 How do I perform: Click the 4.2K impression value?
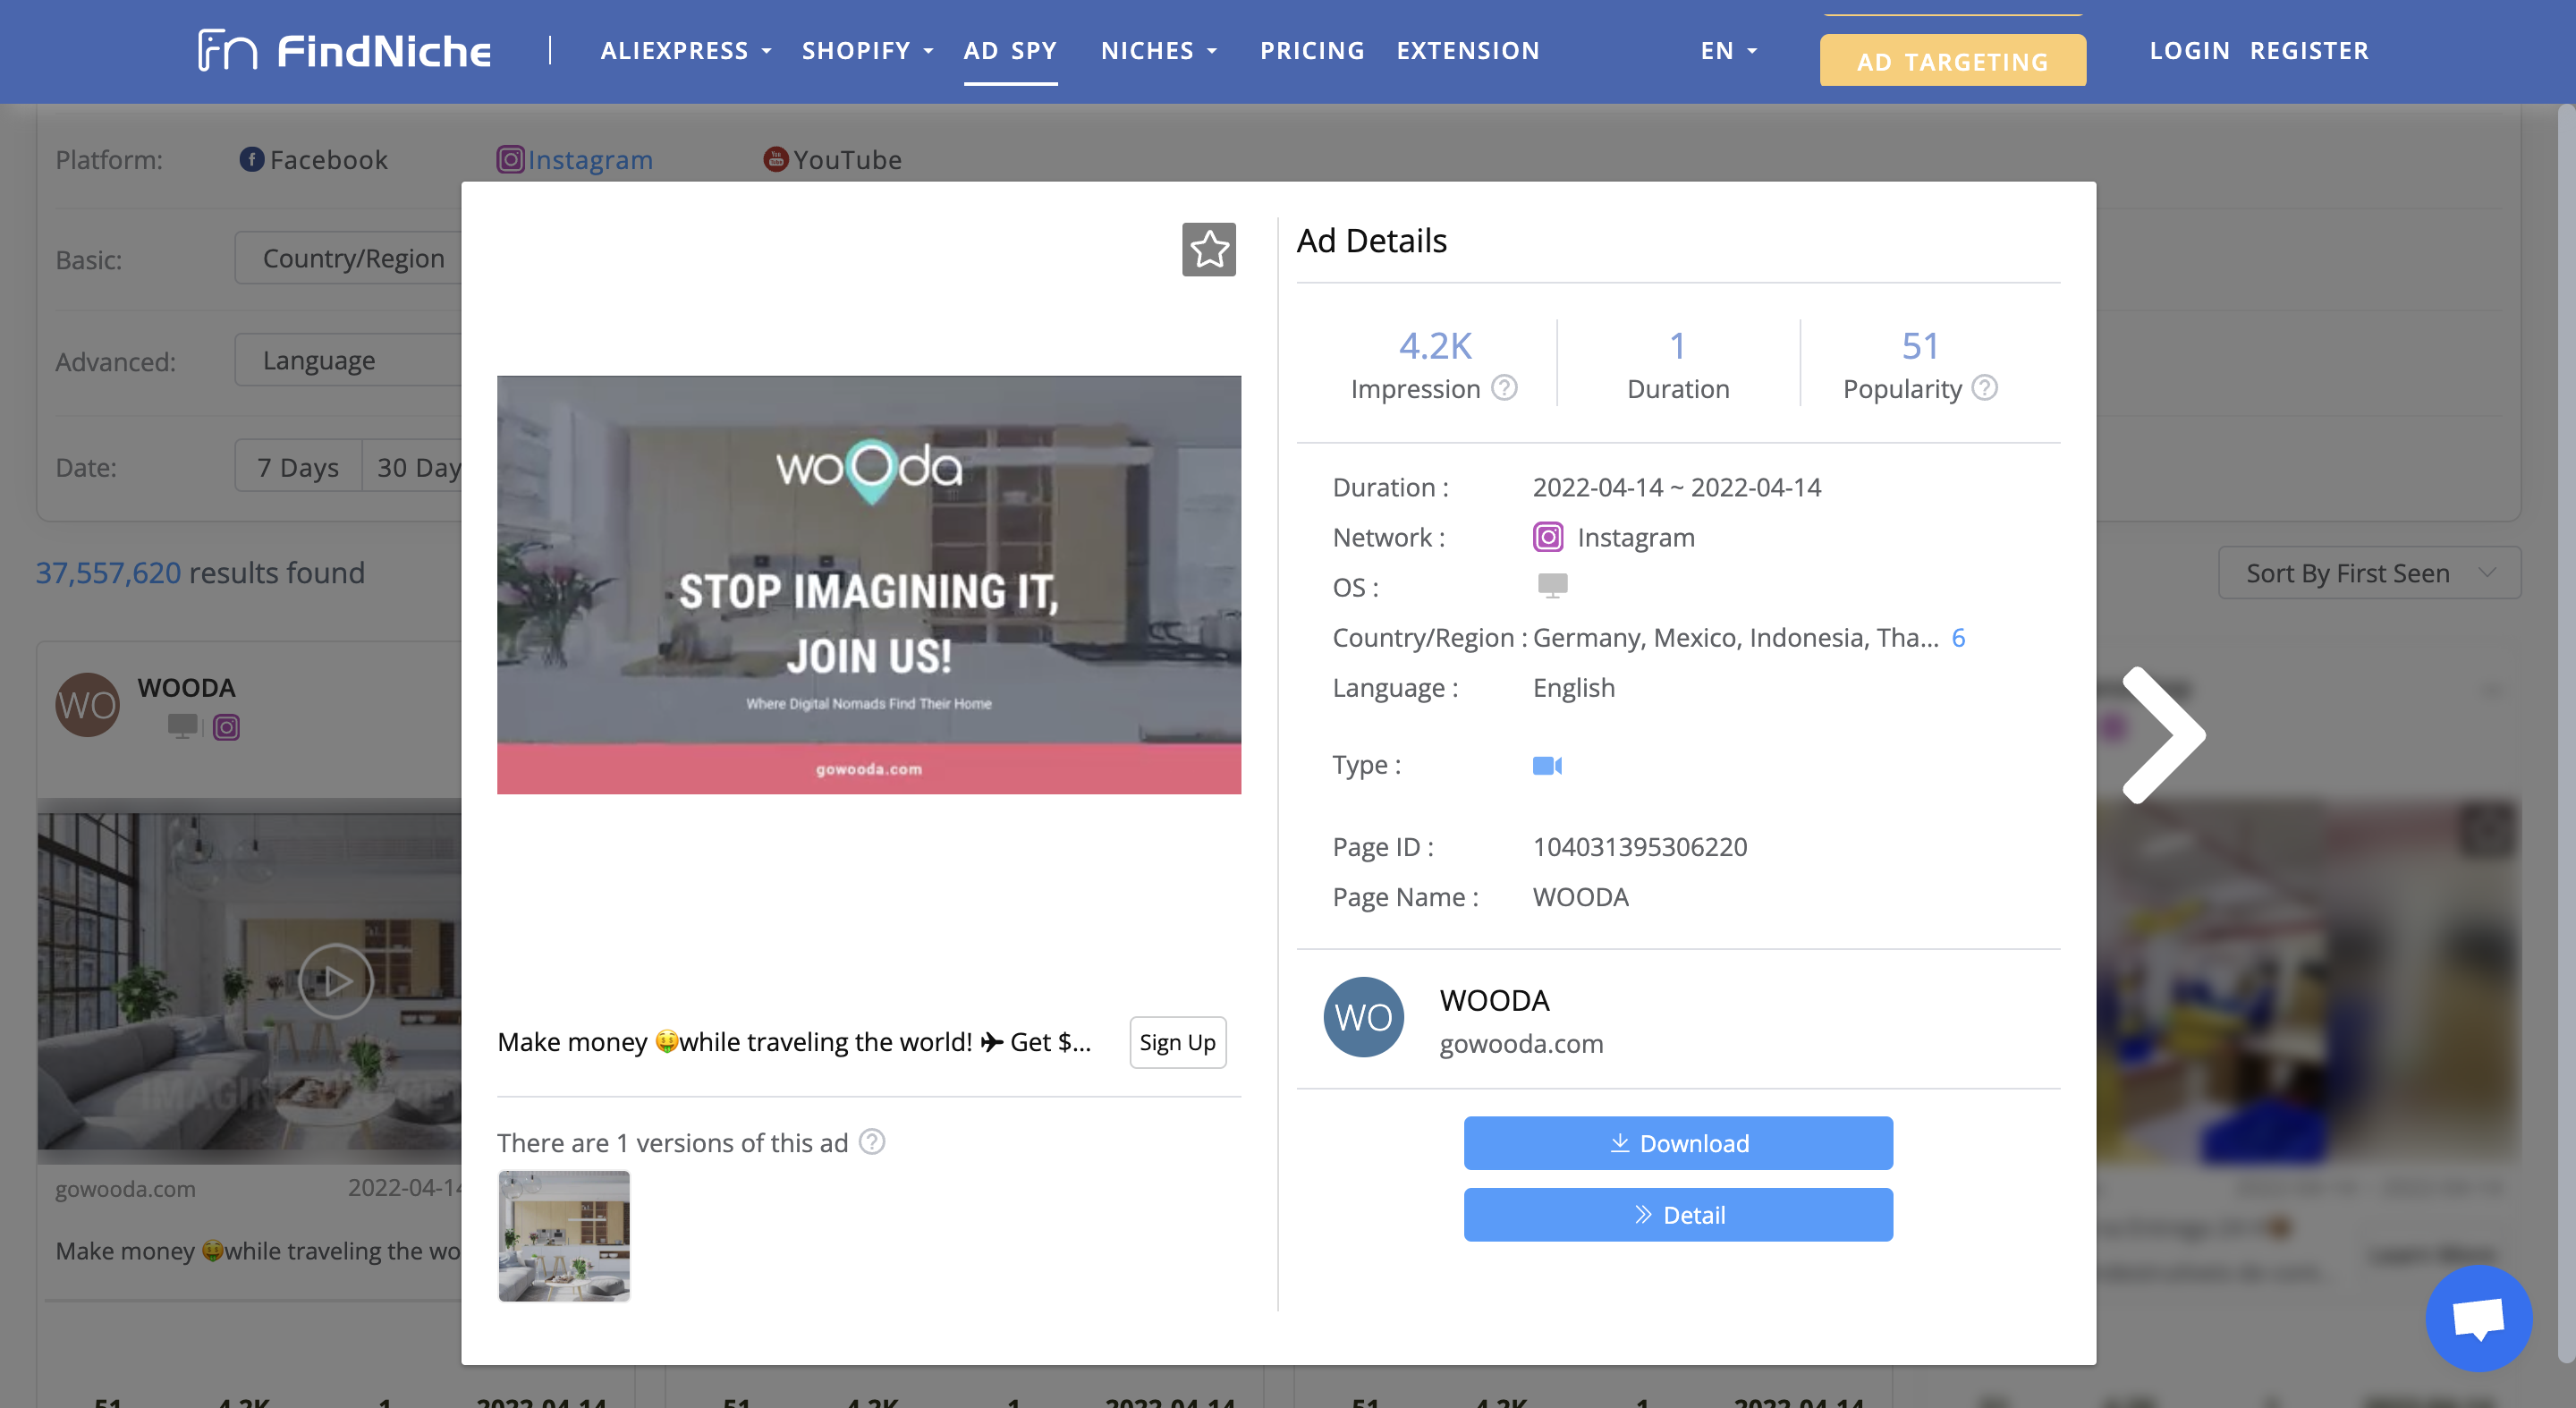pyautogui.click(x=1434, y=345)
